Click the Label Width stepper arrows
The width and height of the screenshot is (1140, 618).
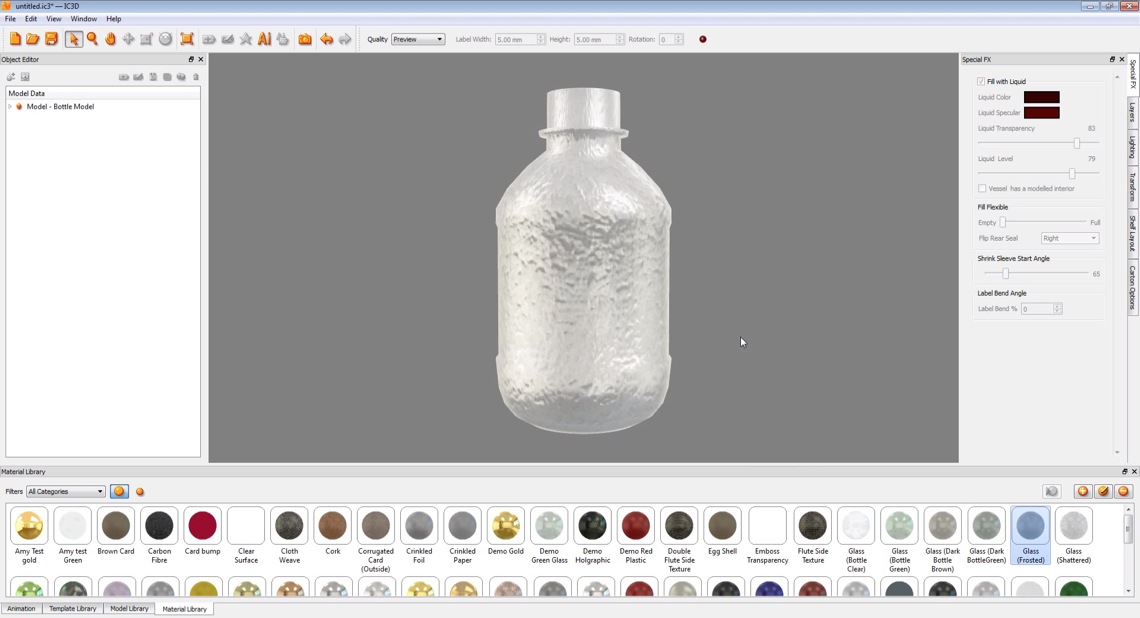click(x=541, y=39)
